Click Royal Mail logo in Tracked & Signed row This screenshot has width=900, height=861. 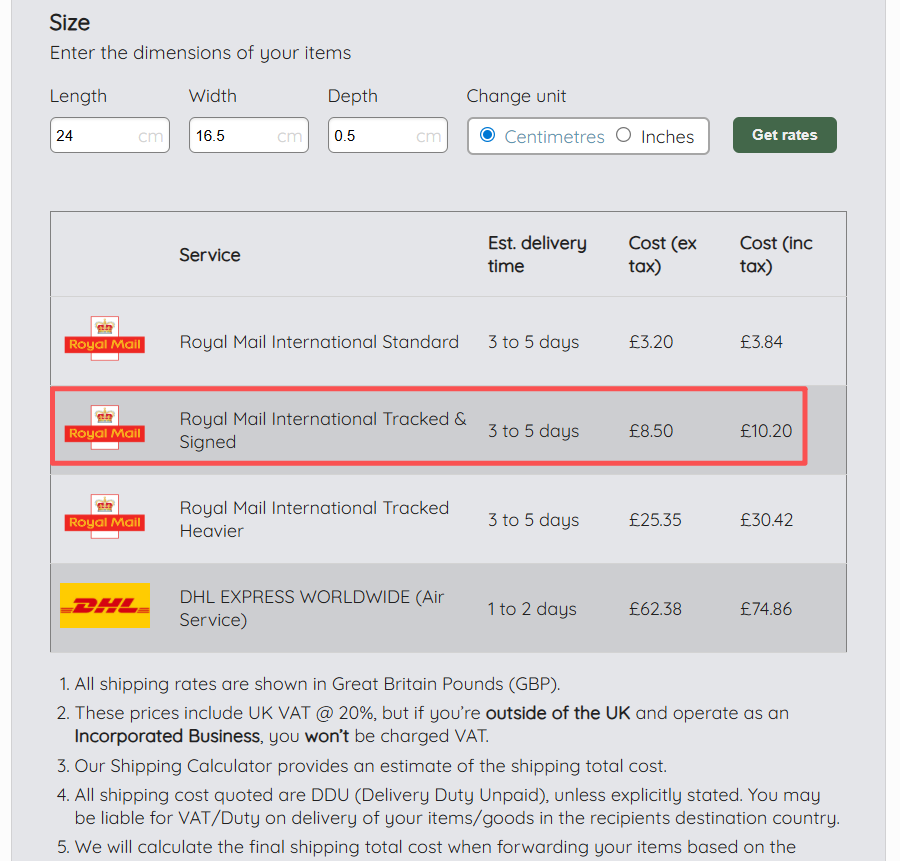pos(104,430)
